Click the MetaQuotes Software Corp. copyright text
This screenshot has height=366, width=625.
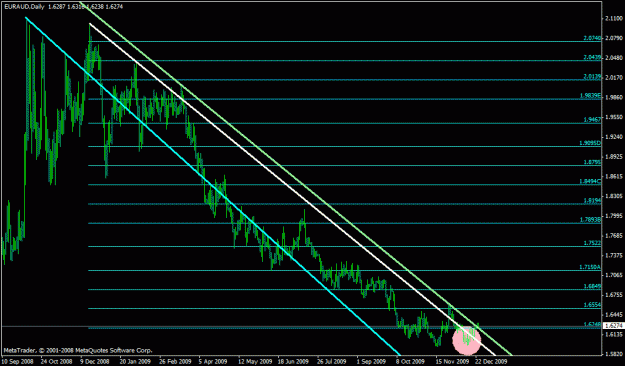pyautogui.click(x=77, y=351)
